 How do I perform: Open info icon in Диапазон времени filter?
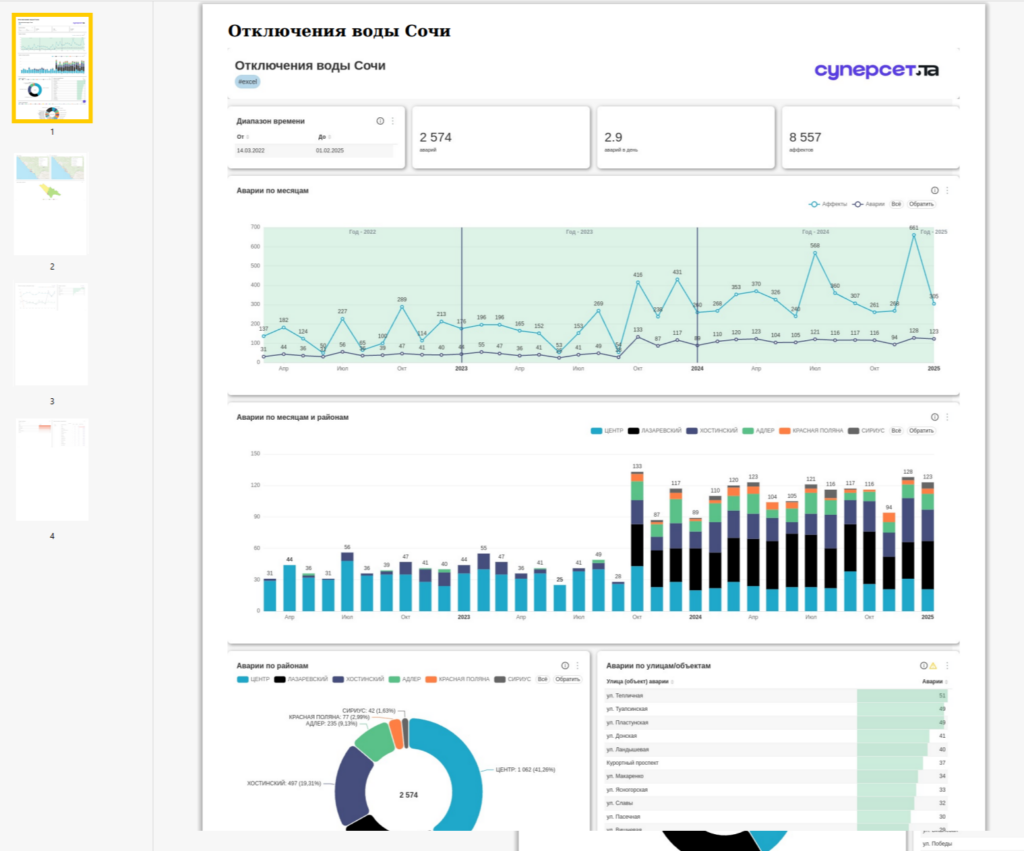point(380,121)
